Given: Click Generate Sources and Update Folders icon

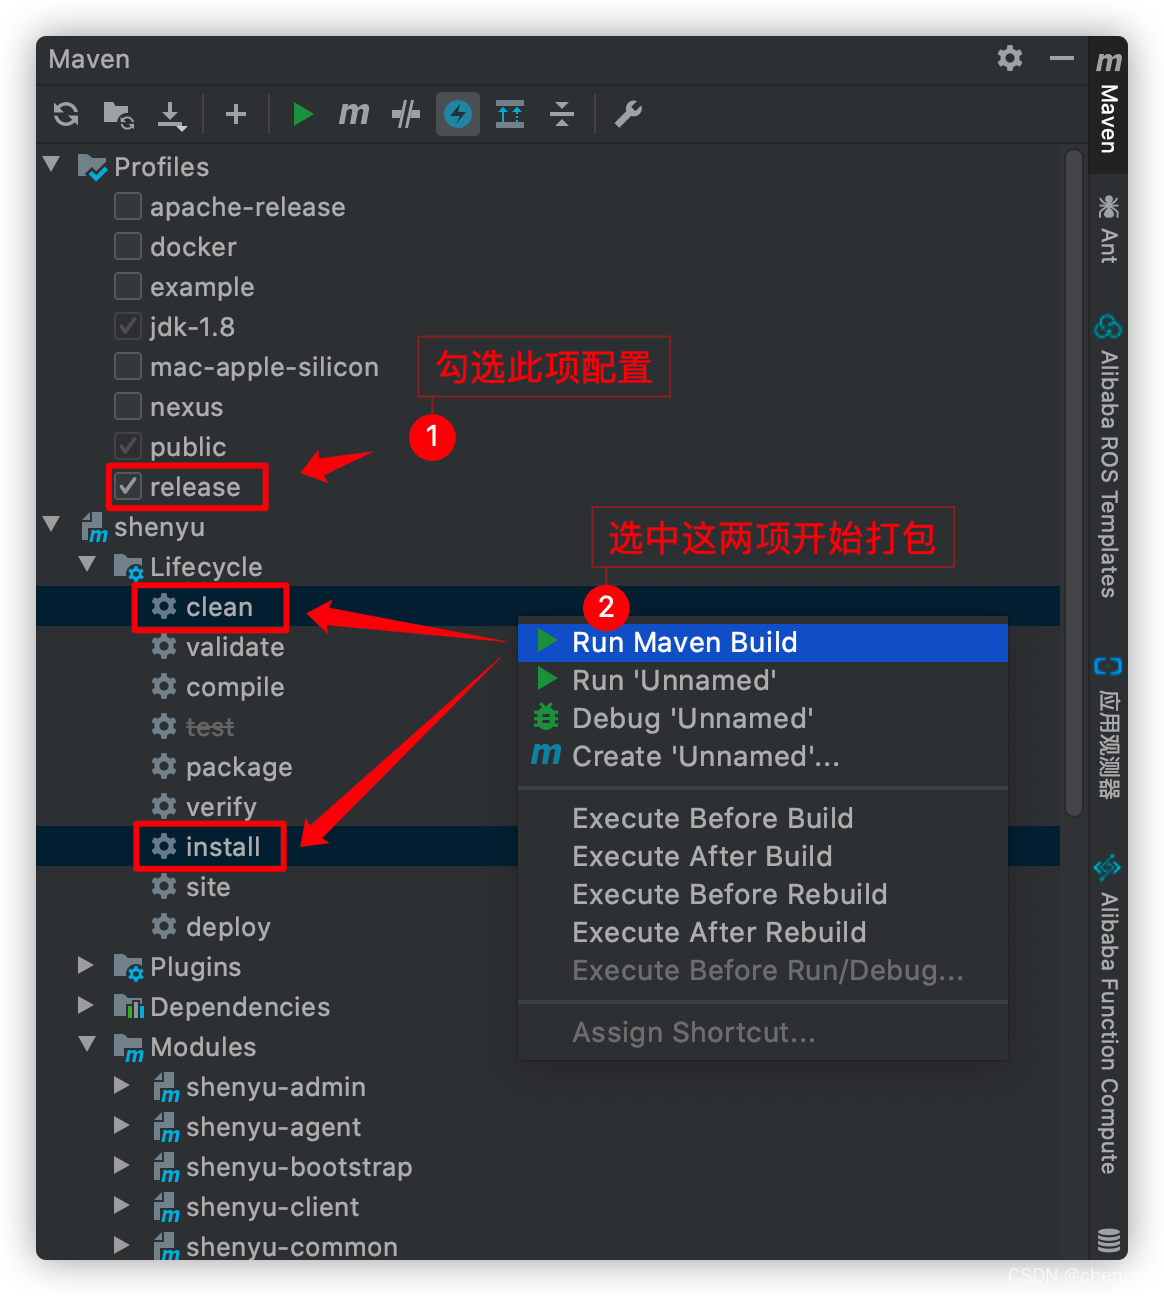Looking at the screenshot, I should 119,115.
